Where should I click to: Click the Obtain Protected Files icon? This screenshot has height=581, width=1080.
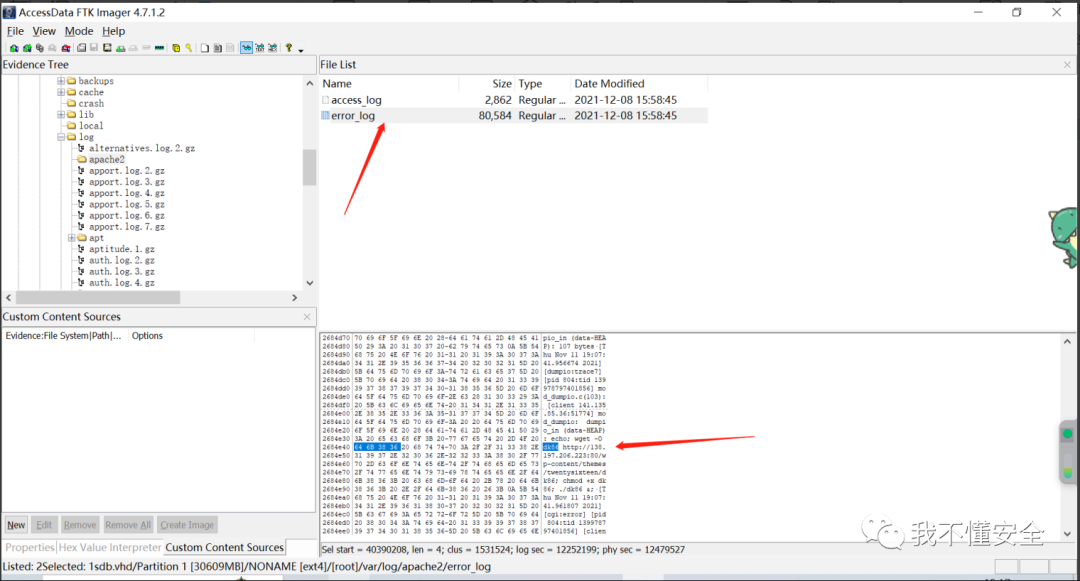tap(176, 48)
